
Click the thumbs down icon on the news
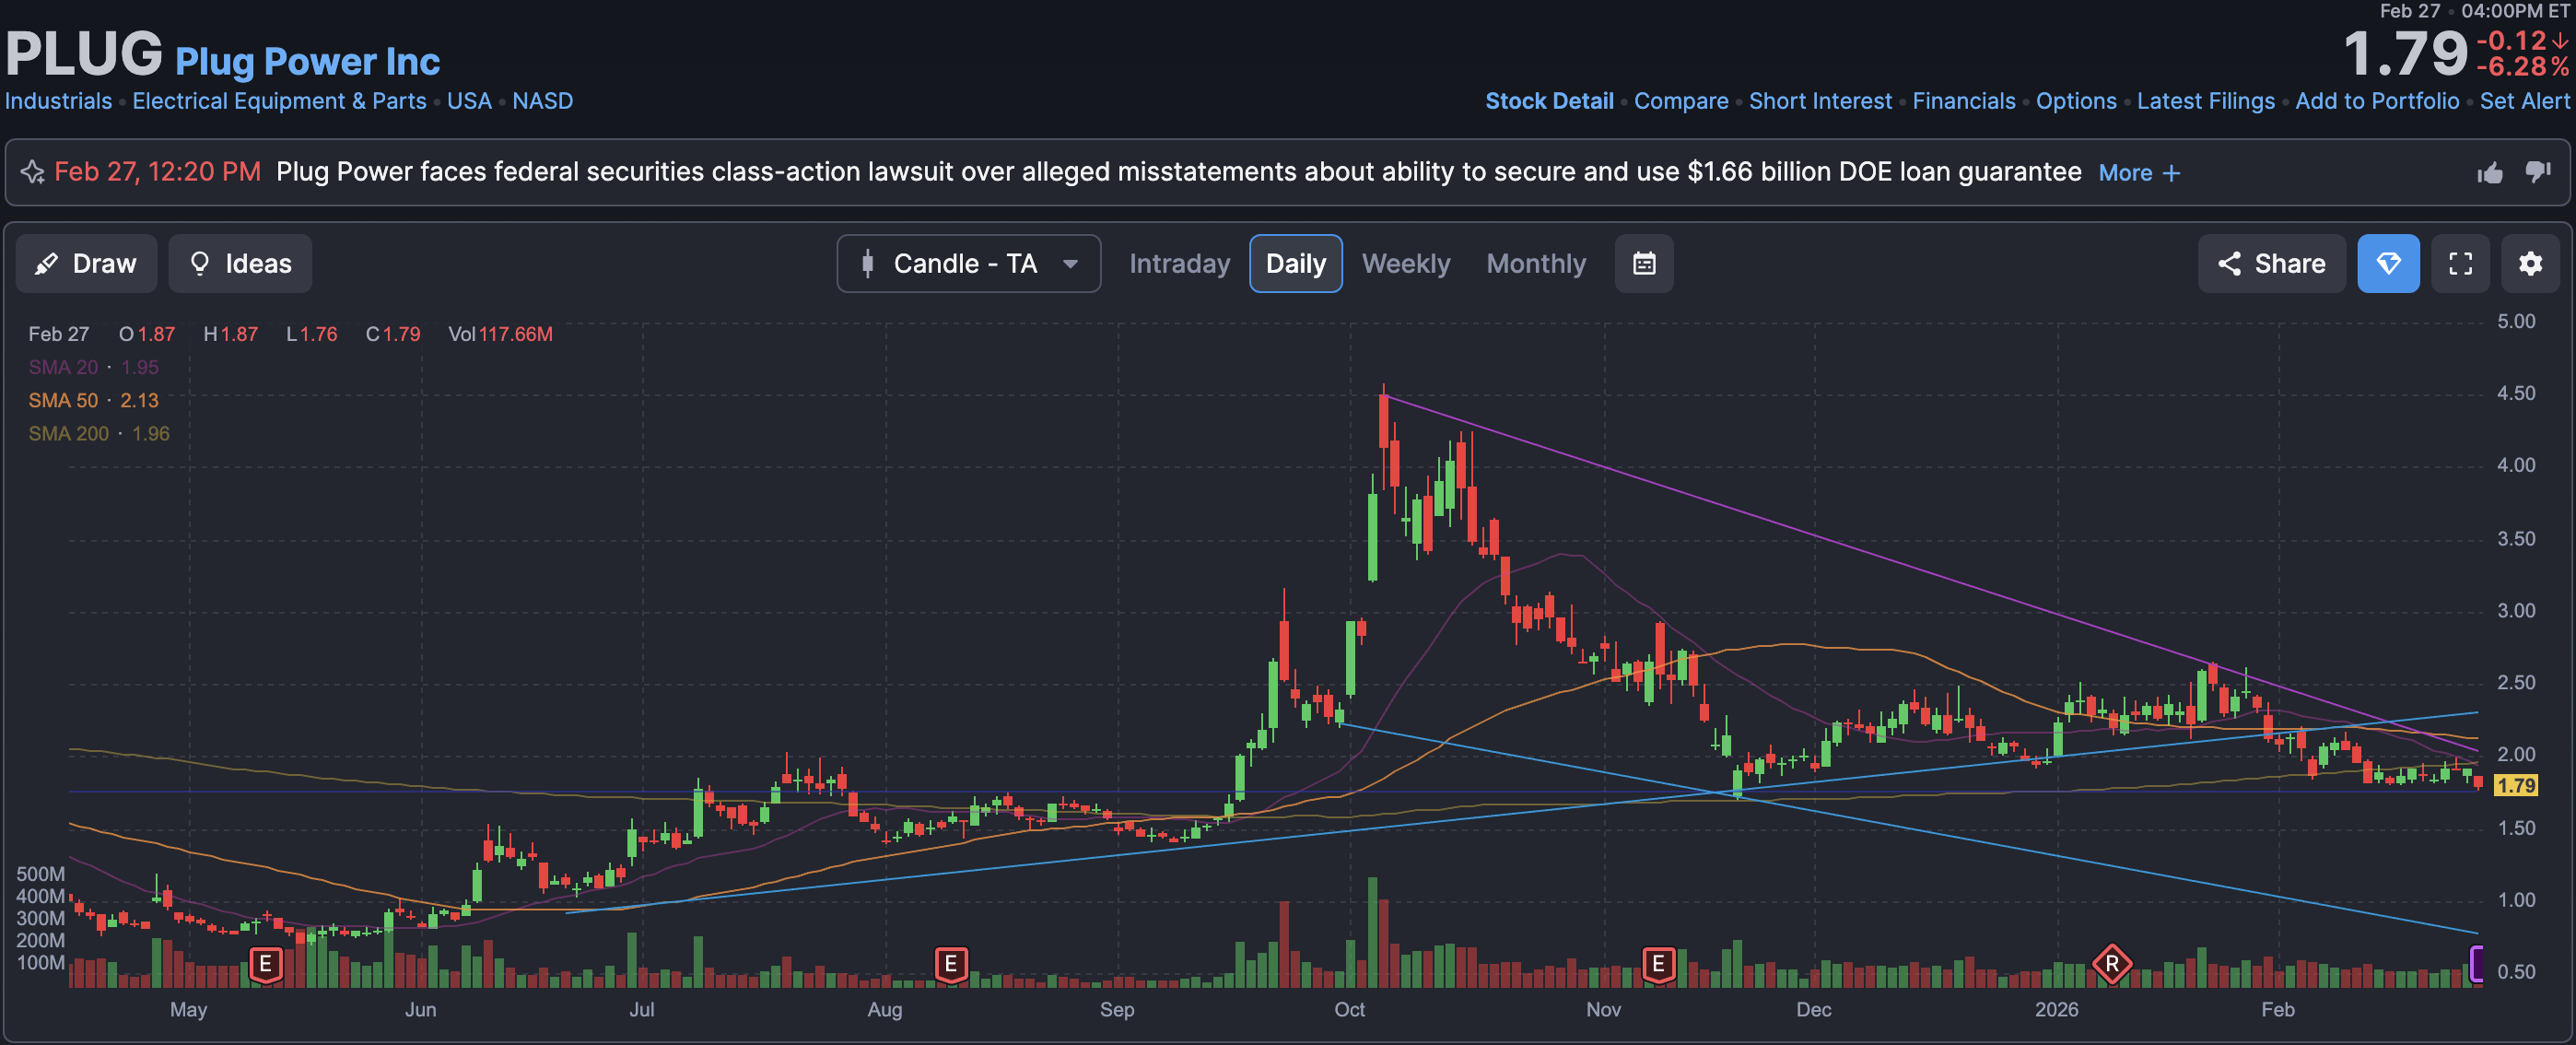pos(2538,172)
